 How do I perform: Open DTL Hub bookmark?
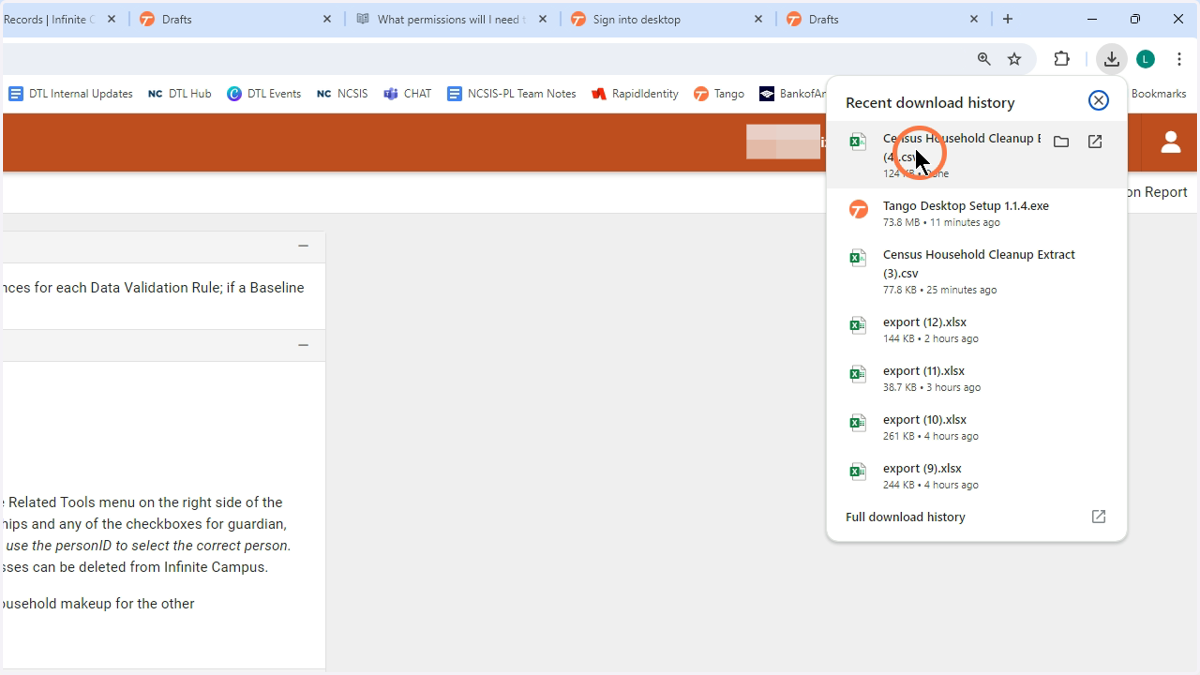pyautogui.click(x=179, y=94)
